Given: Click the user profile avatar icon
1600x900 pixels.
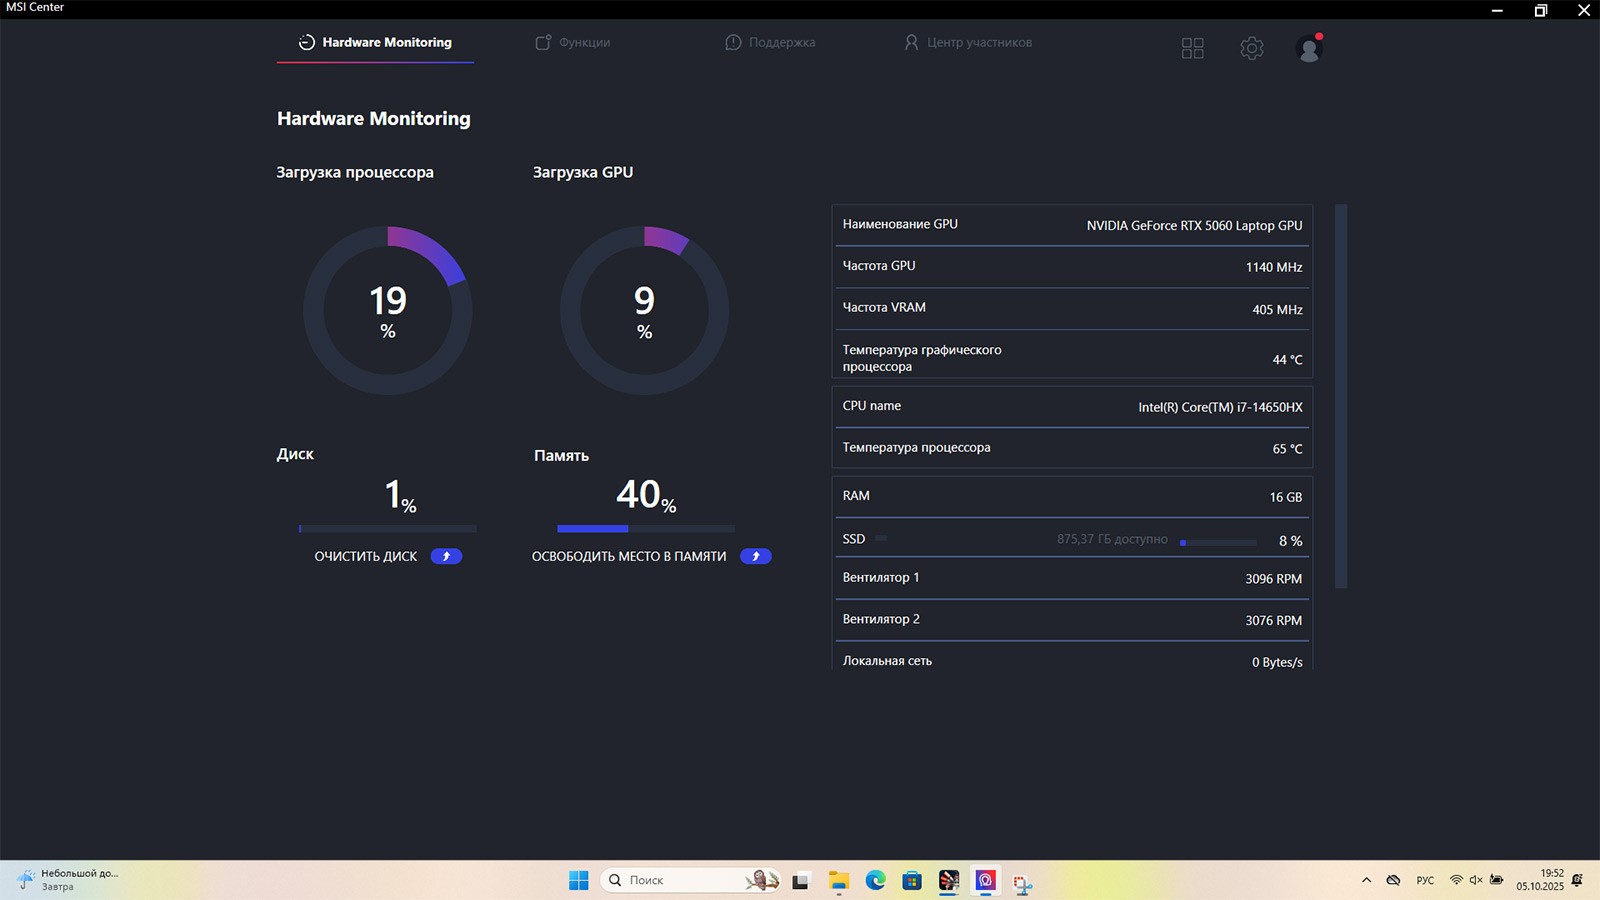Looking at the screenshot, I should coord(1309,48).
